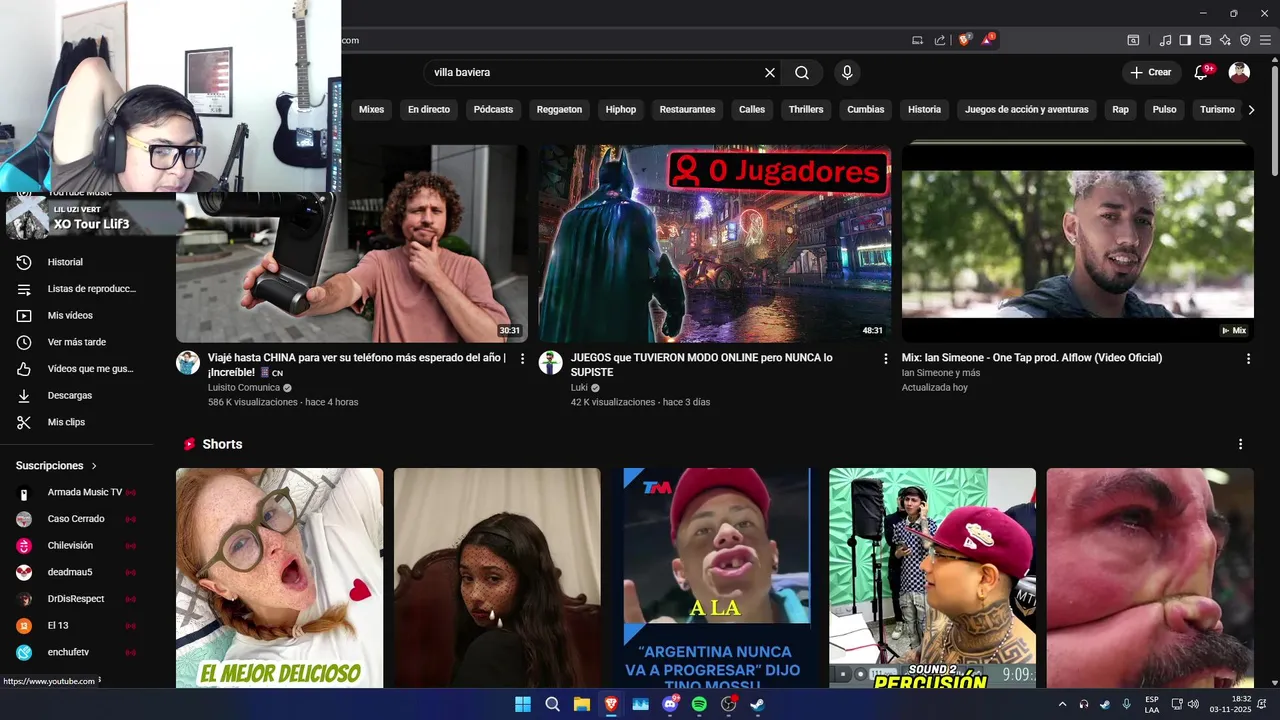
Task: Open the PERCUSIÓN short thumbnail
Action: coord(932,578)
